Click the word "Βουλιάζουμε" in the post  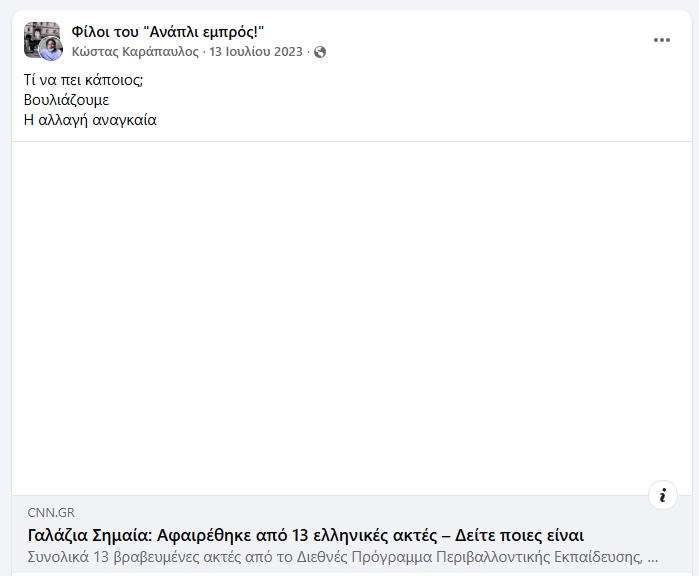coord(66,100)
